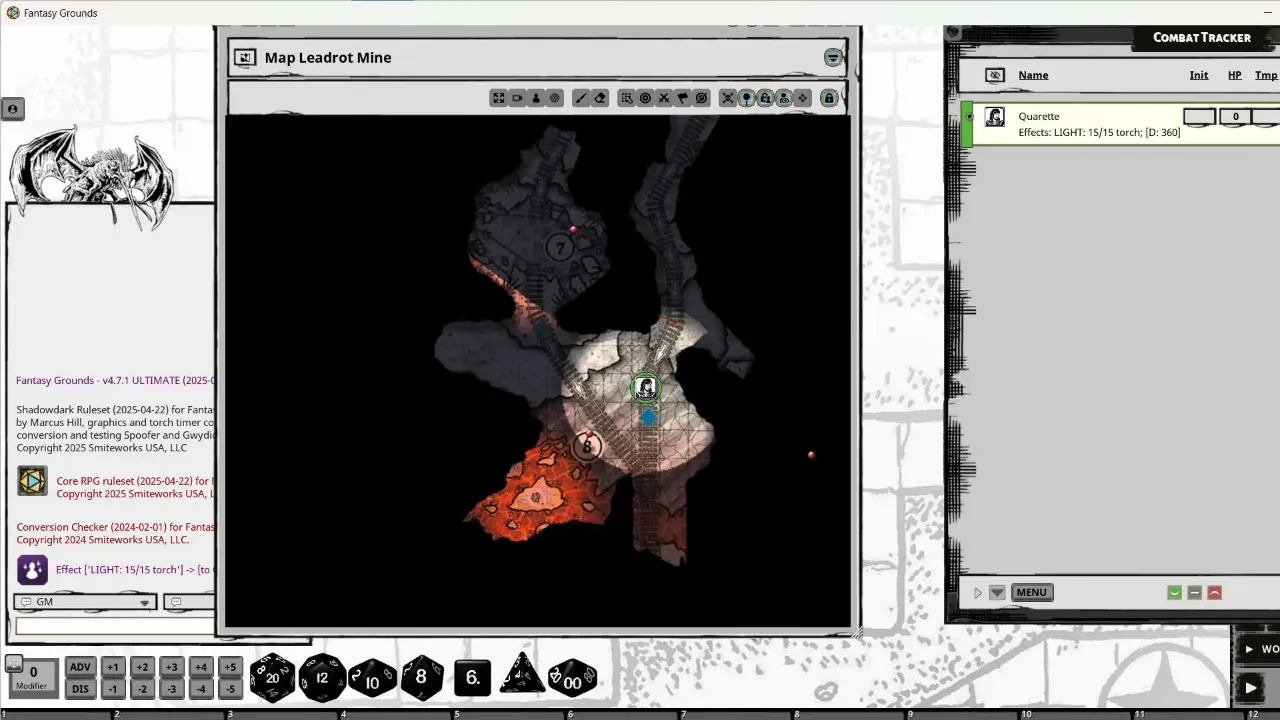This screenshot has height=720, width=1280.
Task: Click the +5 modifier button
Action: tap(230, 667)
